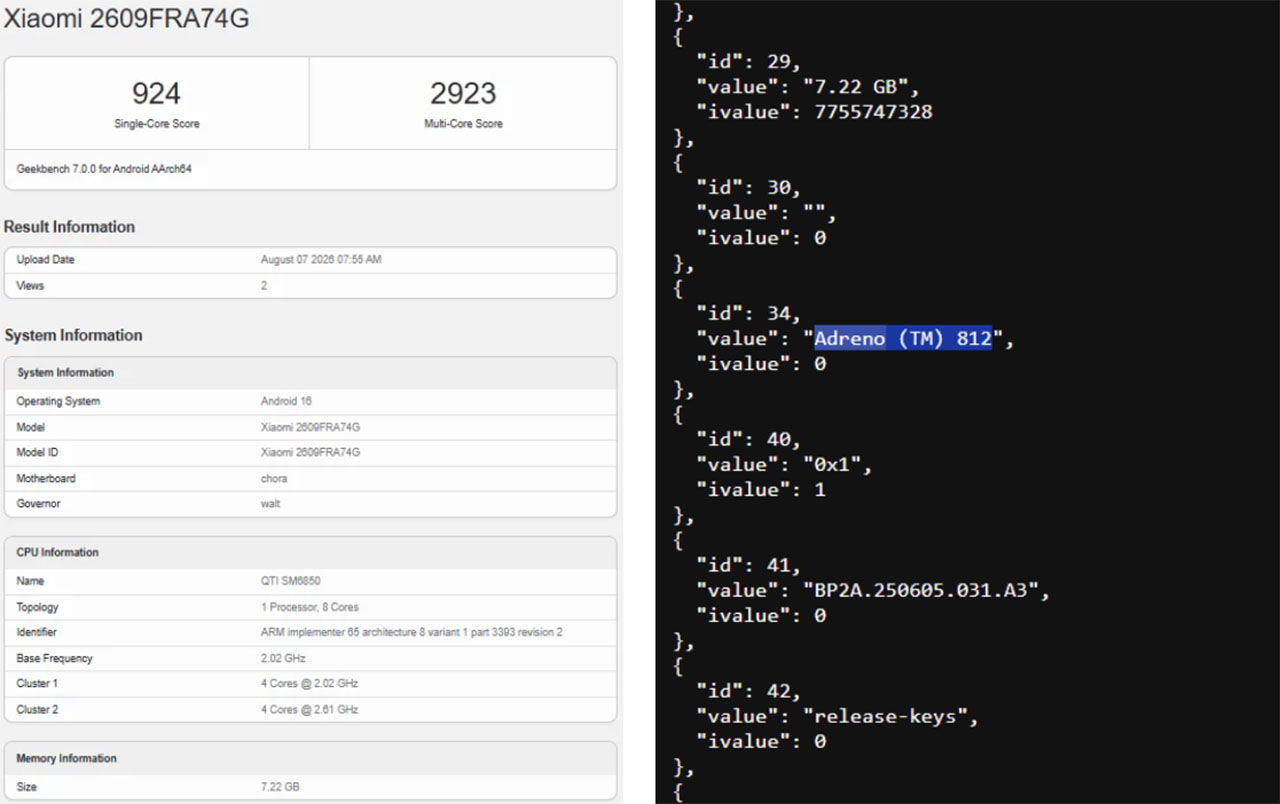Click "Geekbench 7.0.0 for Android AArch64" text
The width and height of the screenshot is (1280, 804).
104,169
